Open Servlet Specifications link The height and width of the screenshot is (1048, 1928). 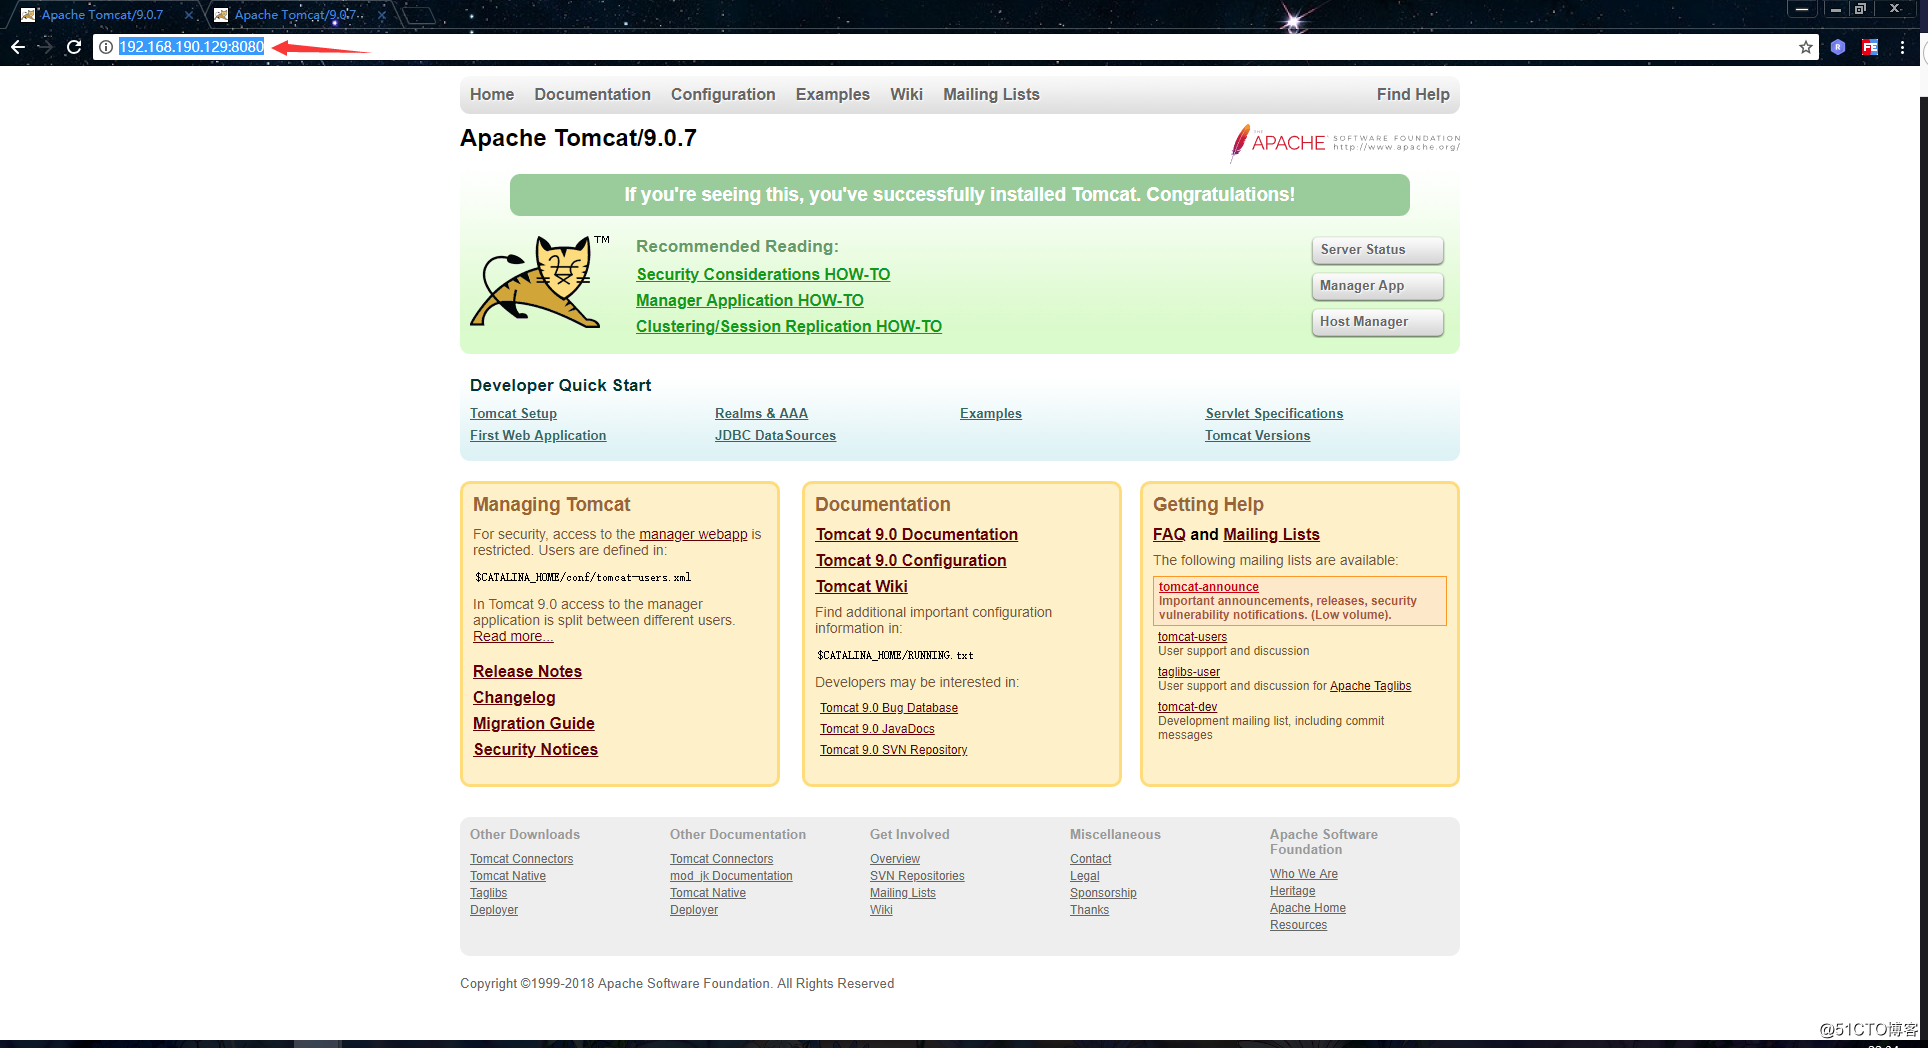pos(1274,413)
